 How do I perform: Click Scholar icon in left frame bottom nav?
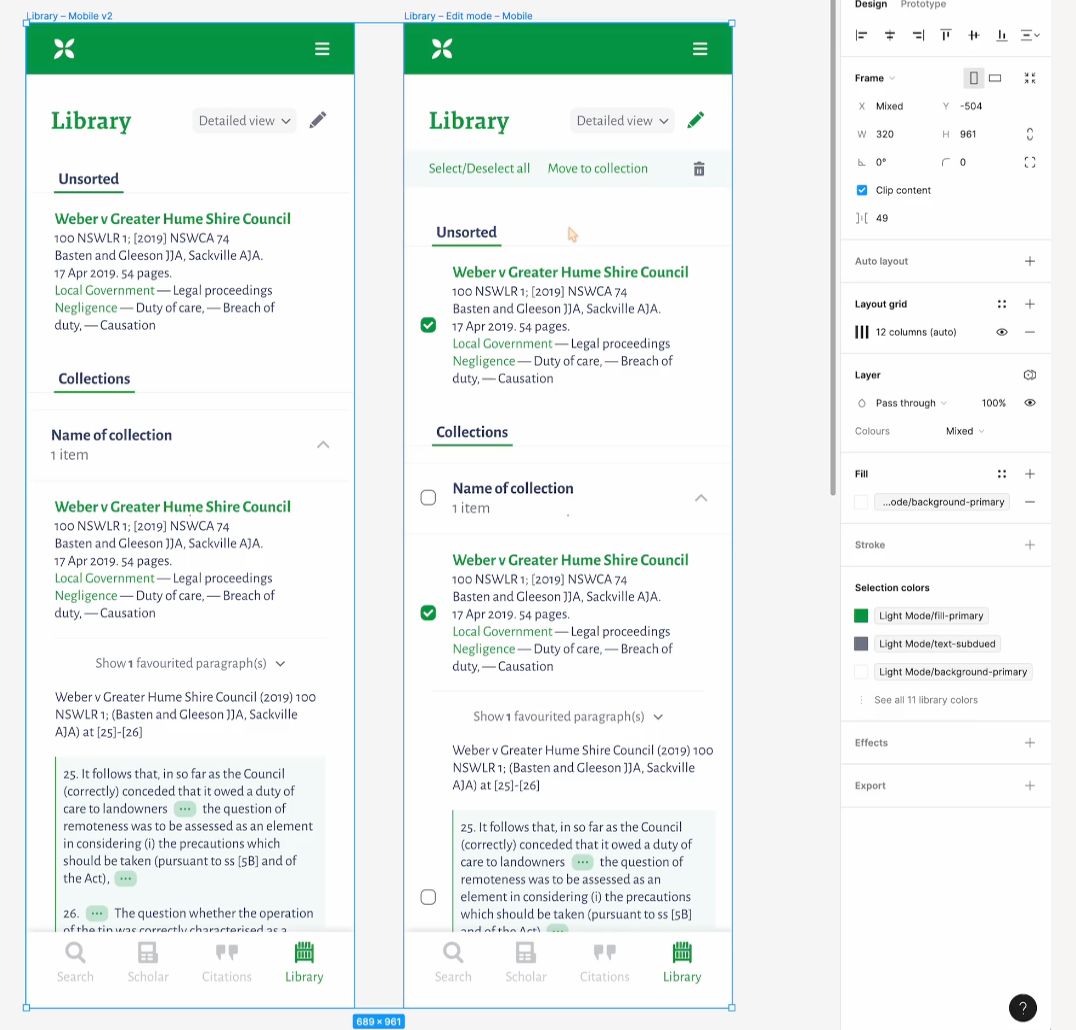148,953
